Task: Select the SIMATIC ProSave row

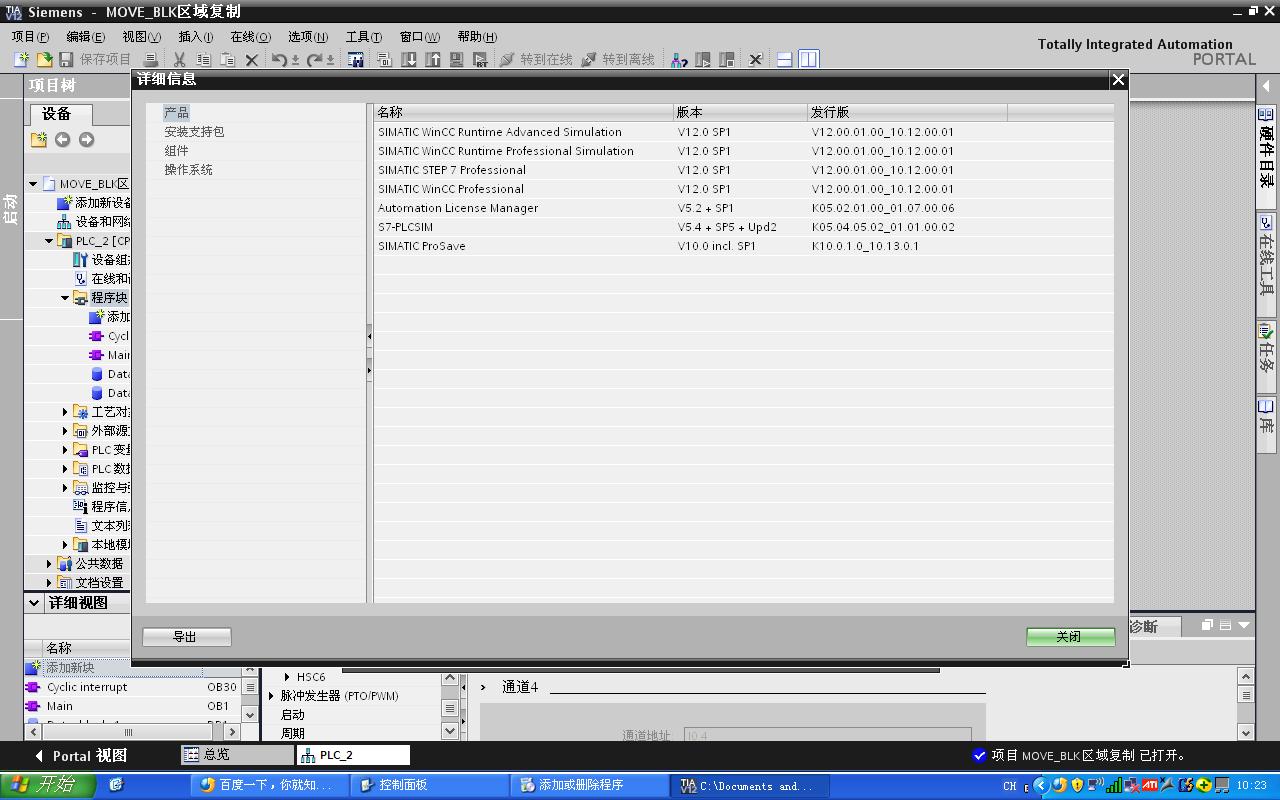Action: pyautogui.click(x=744, y=245)
